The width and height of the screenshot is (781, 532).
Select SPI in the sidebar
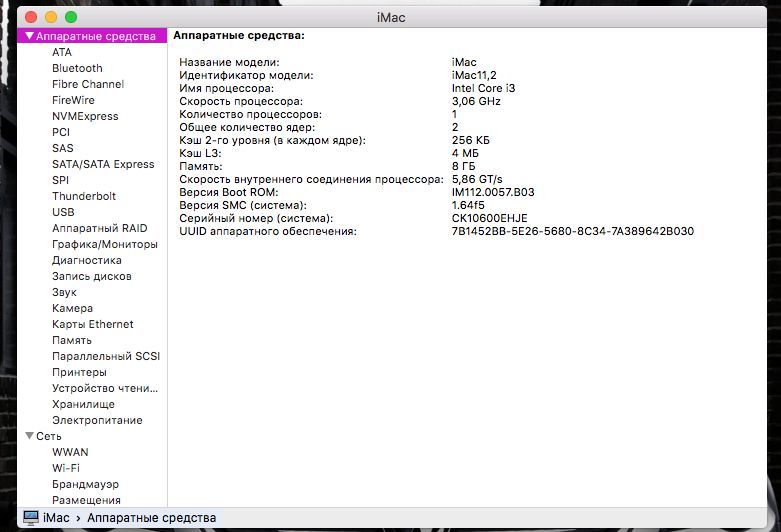[60, 180]
